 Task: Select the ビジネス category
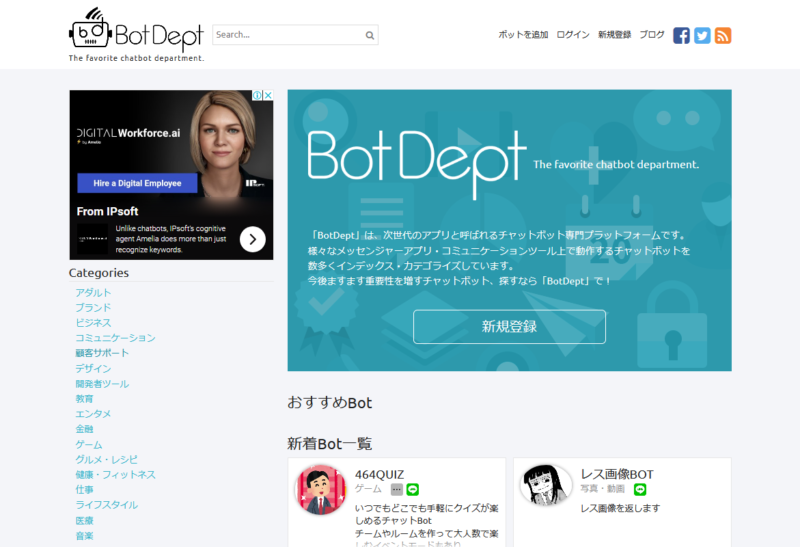click(x=93, y=323)
